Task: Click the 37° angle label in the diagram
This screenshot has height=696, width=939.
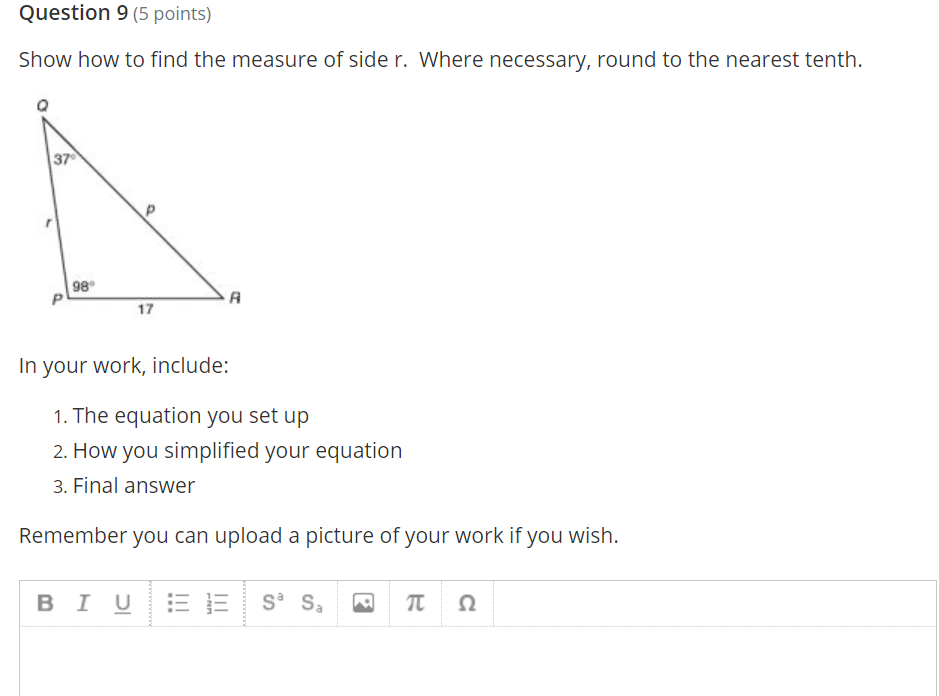Action: coord(64,159)
